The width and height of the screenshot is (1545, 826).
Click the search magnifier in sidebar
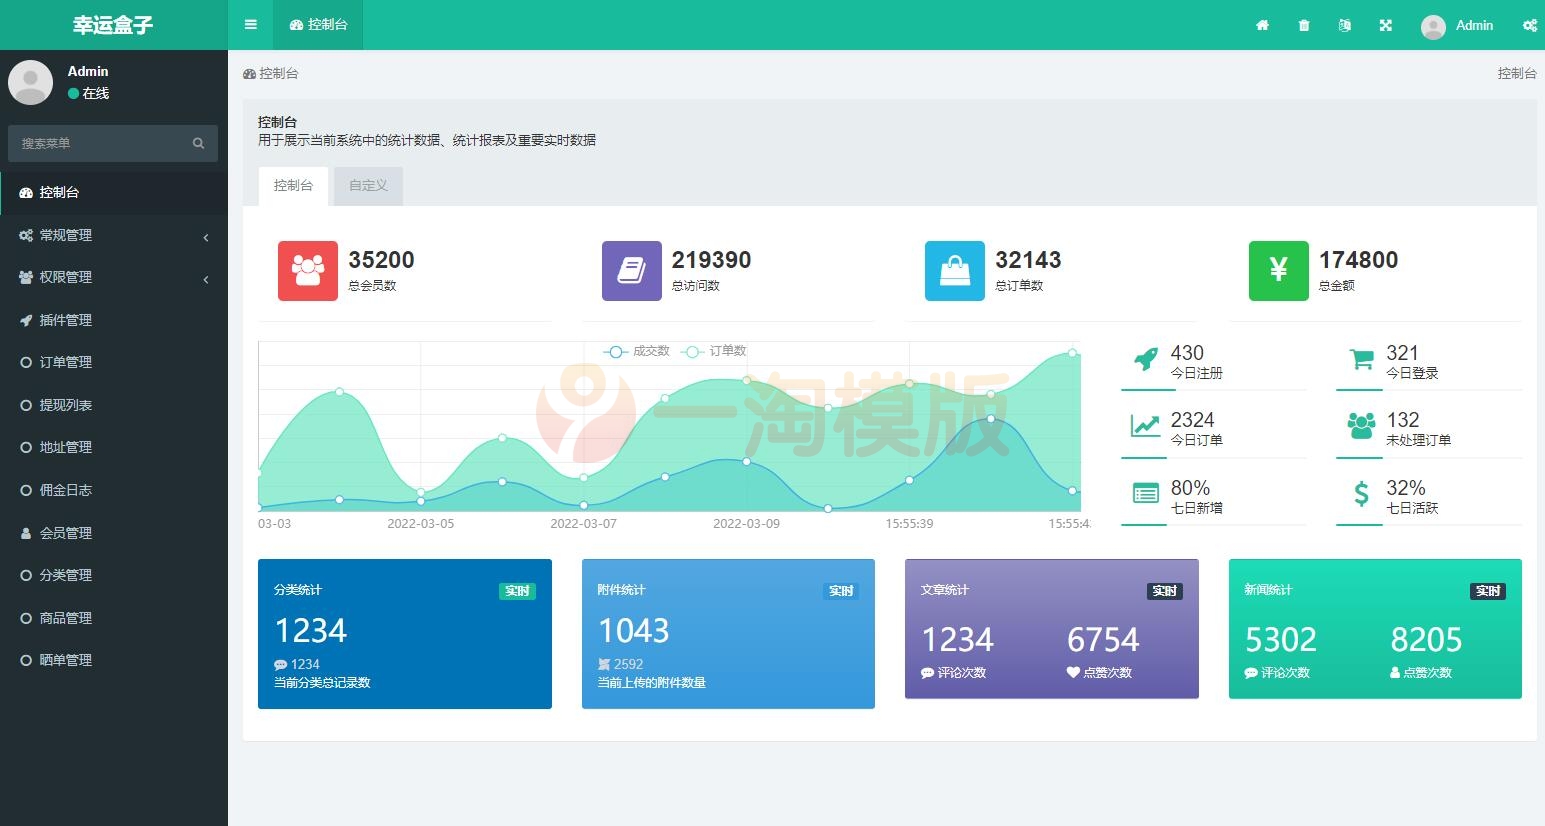pos(198,143)
